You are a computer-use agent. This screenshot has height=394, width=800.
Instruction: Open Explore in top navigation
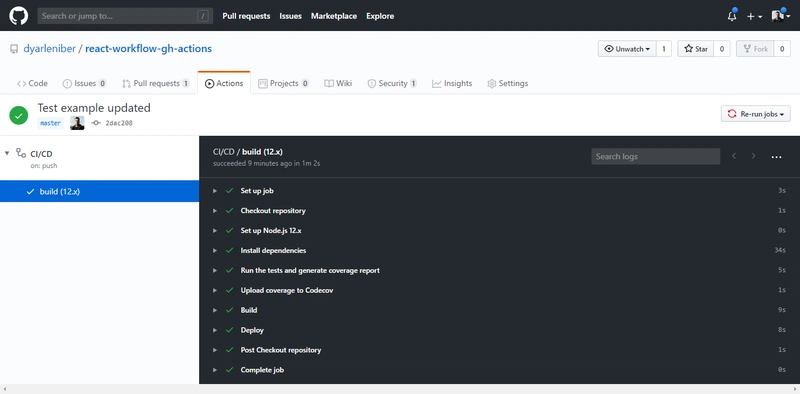pos(380,16)
